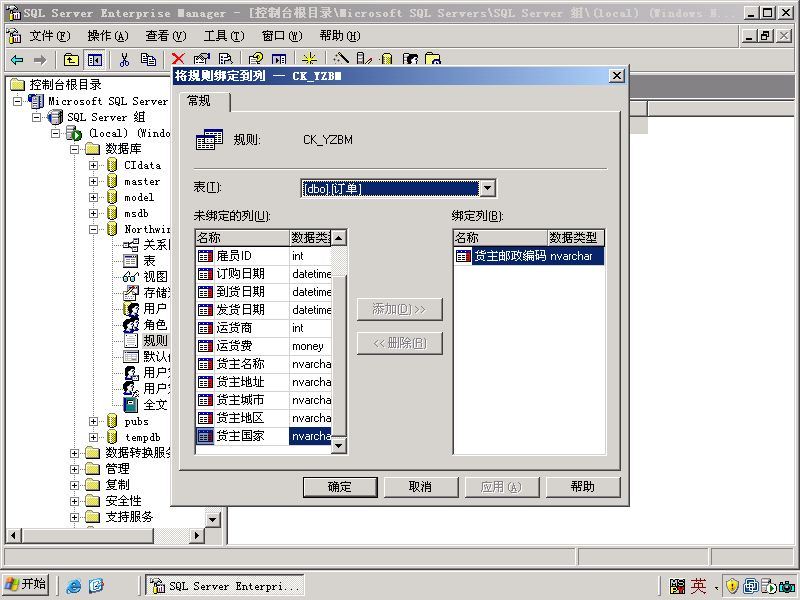Close the bind rule dialog with X
800x600 pixels.
click(x=616, y=76)
